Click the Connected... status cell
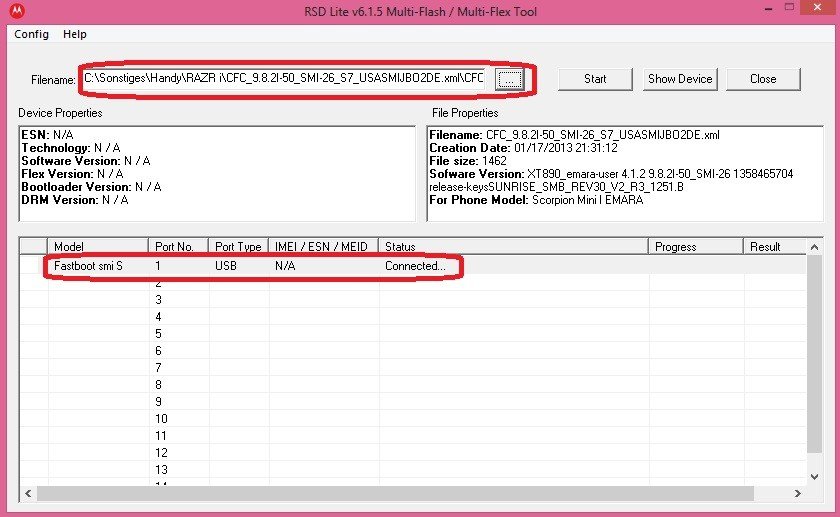The height and width of the screenshot is (517, 840). coord(415,266)
